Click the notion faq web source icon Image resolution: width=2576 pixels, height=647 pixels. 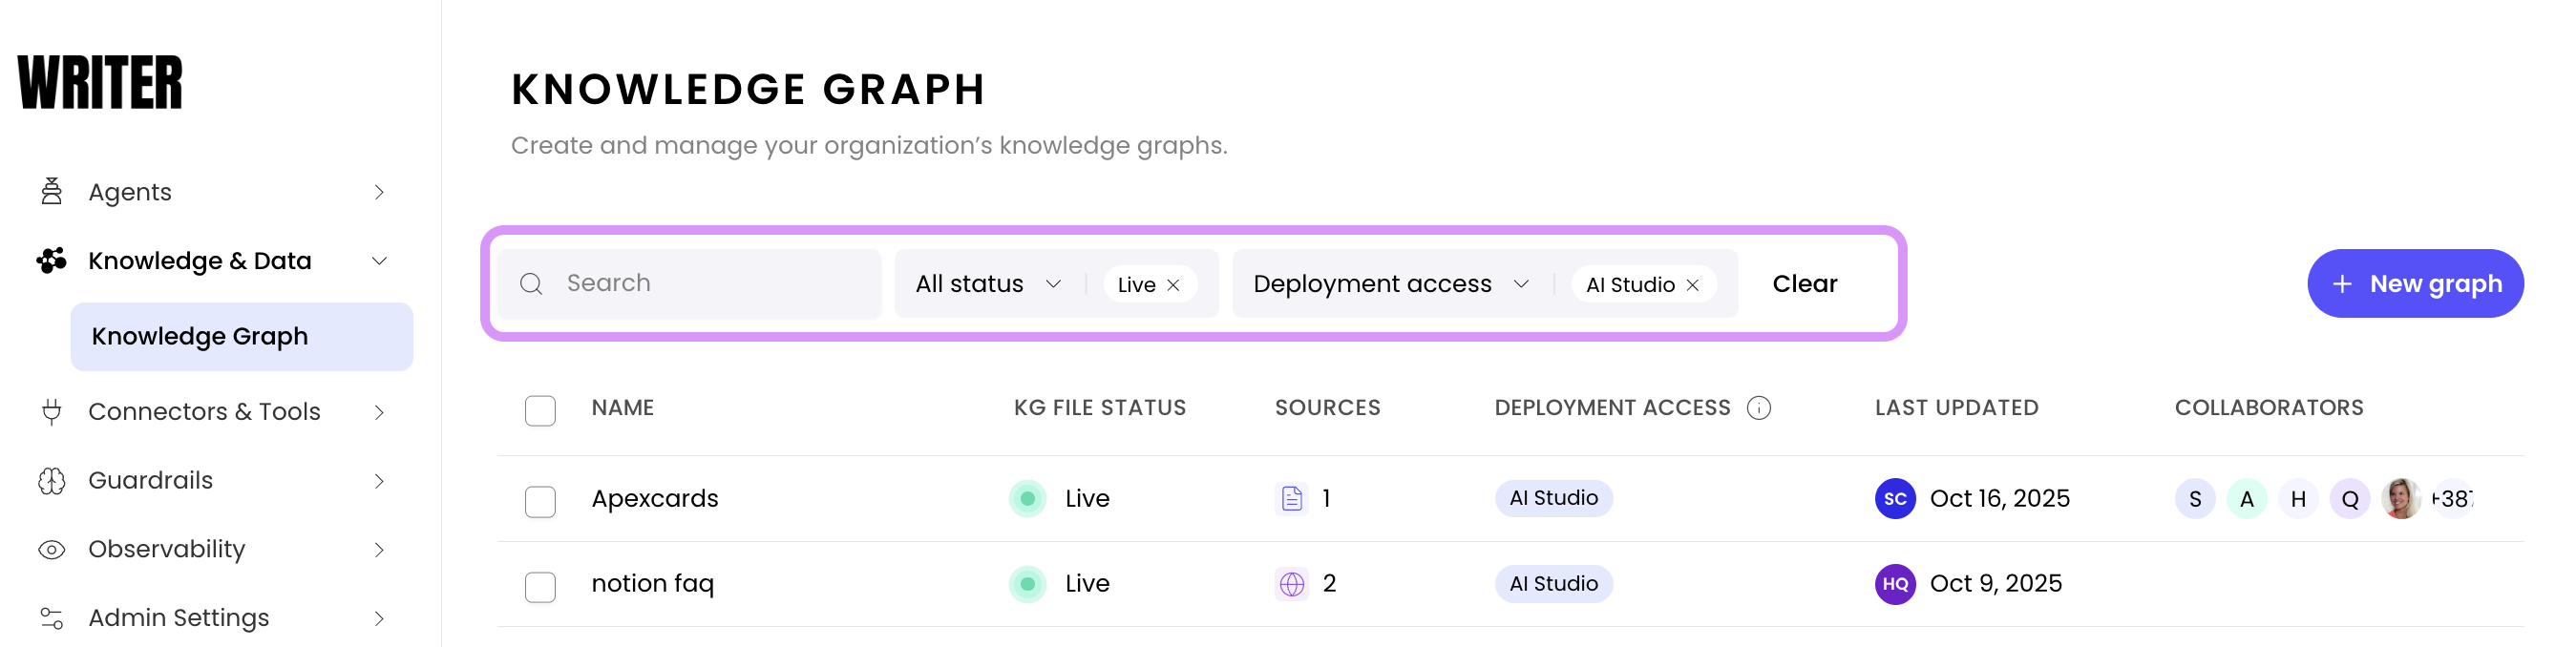[1291, 584]
